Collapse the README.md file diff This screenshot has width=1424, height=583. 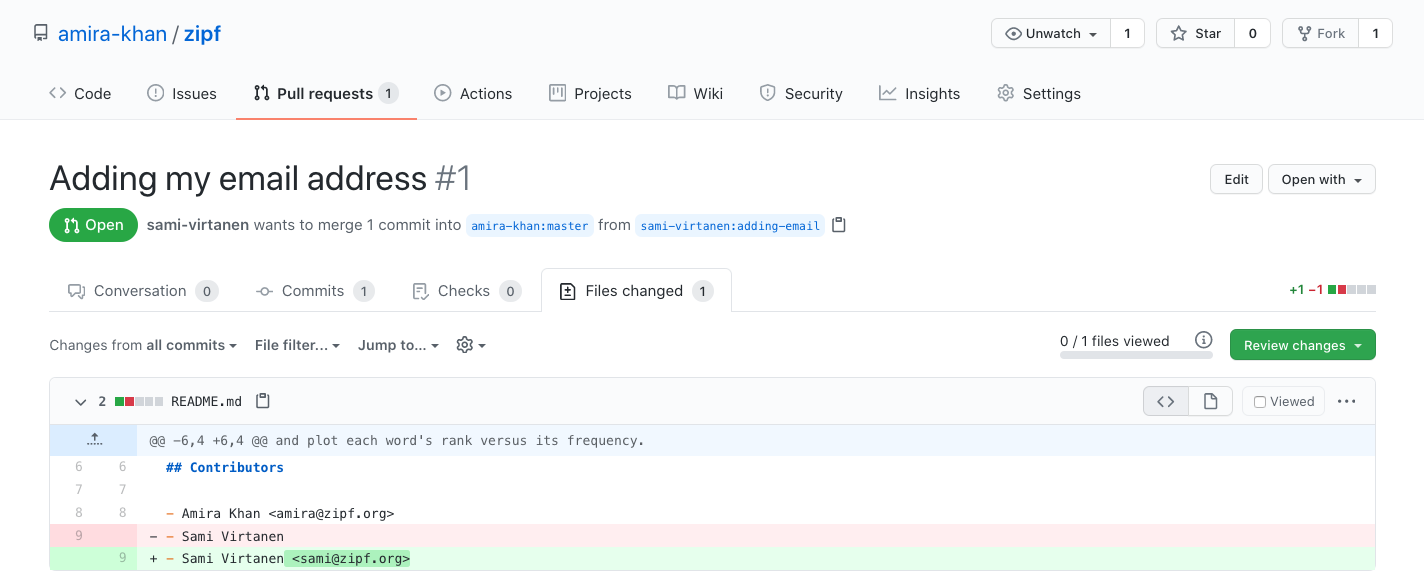coord(80,402)
